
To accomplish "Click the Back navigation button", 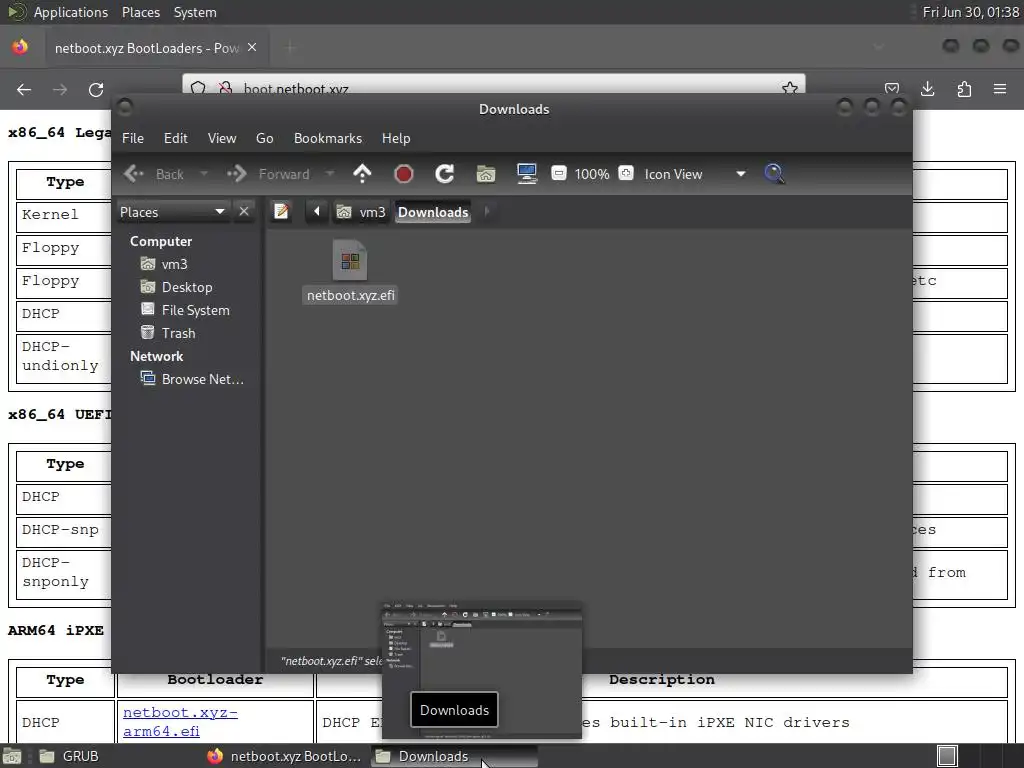I will click(x=154, y=174).
